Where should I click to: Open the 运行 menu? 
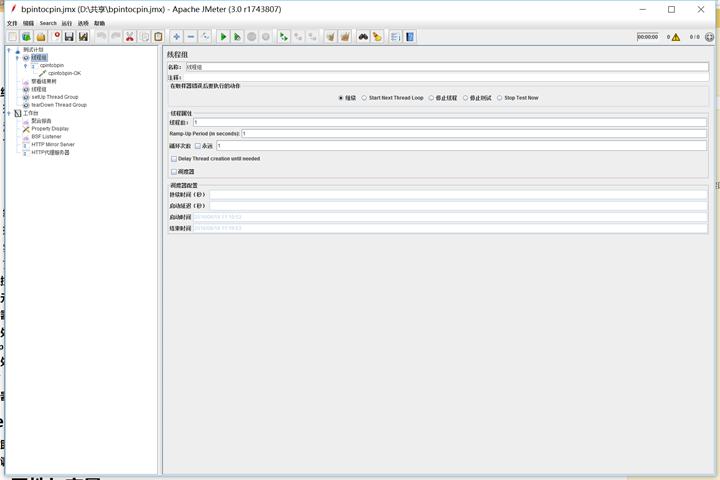67,23
